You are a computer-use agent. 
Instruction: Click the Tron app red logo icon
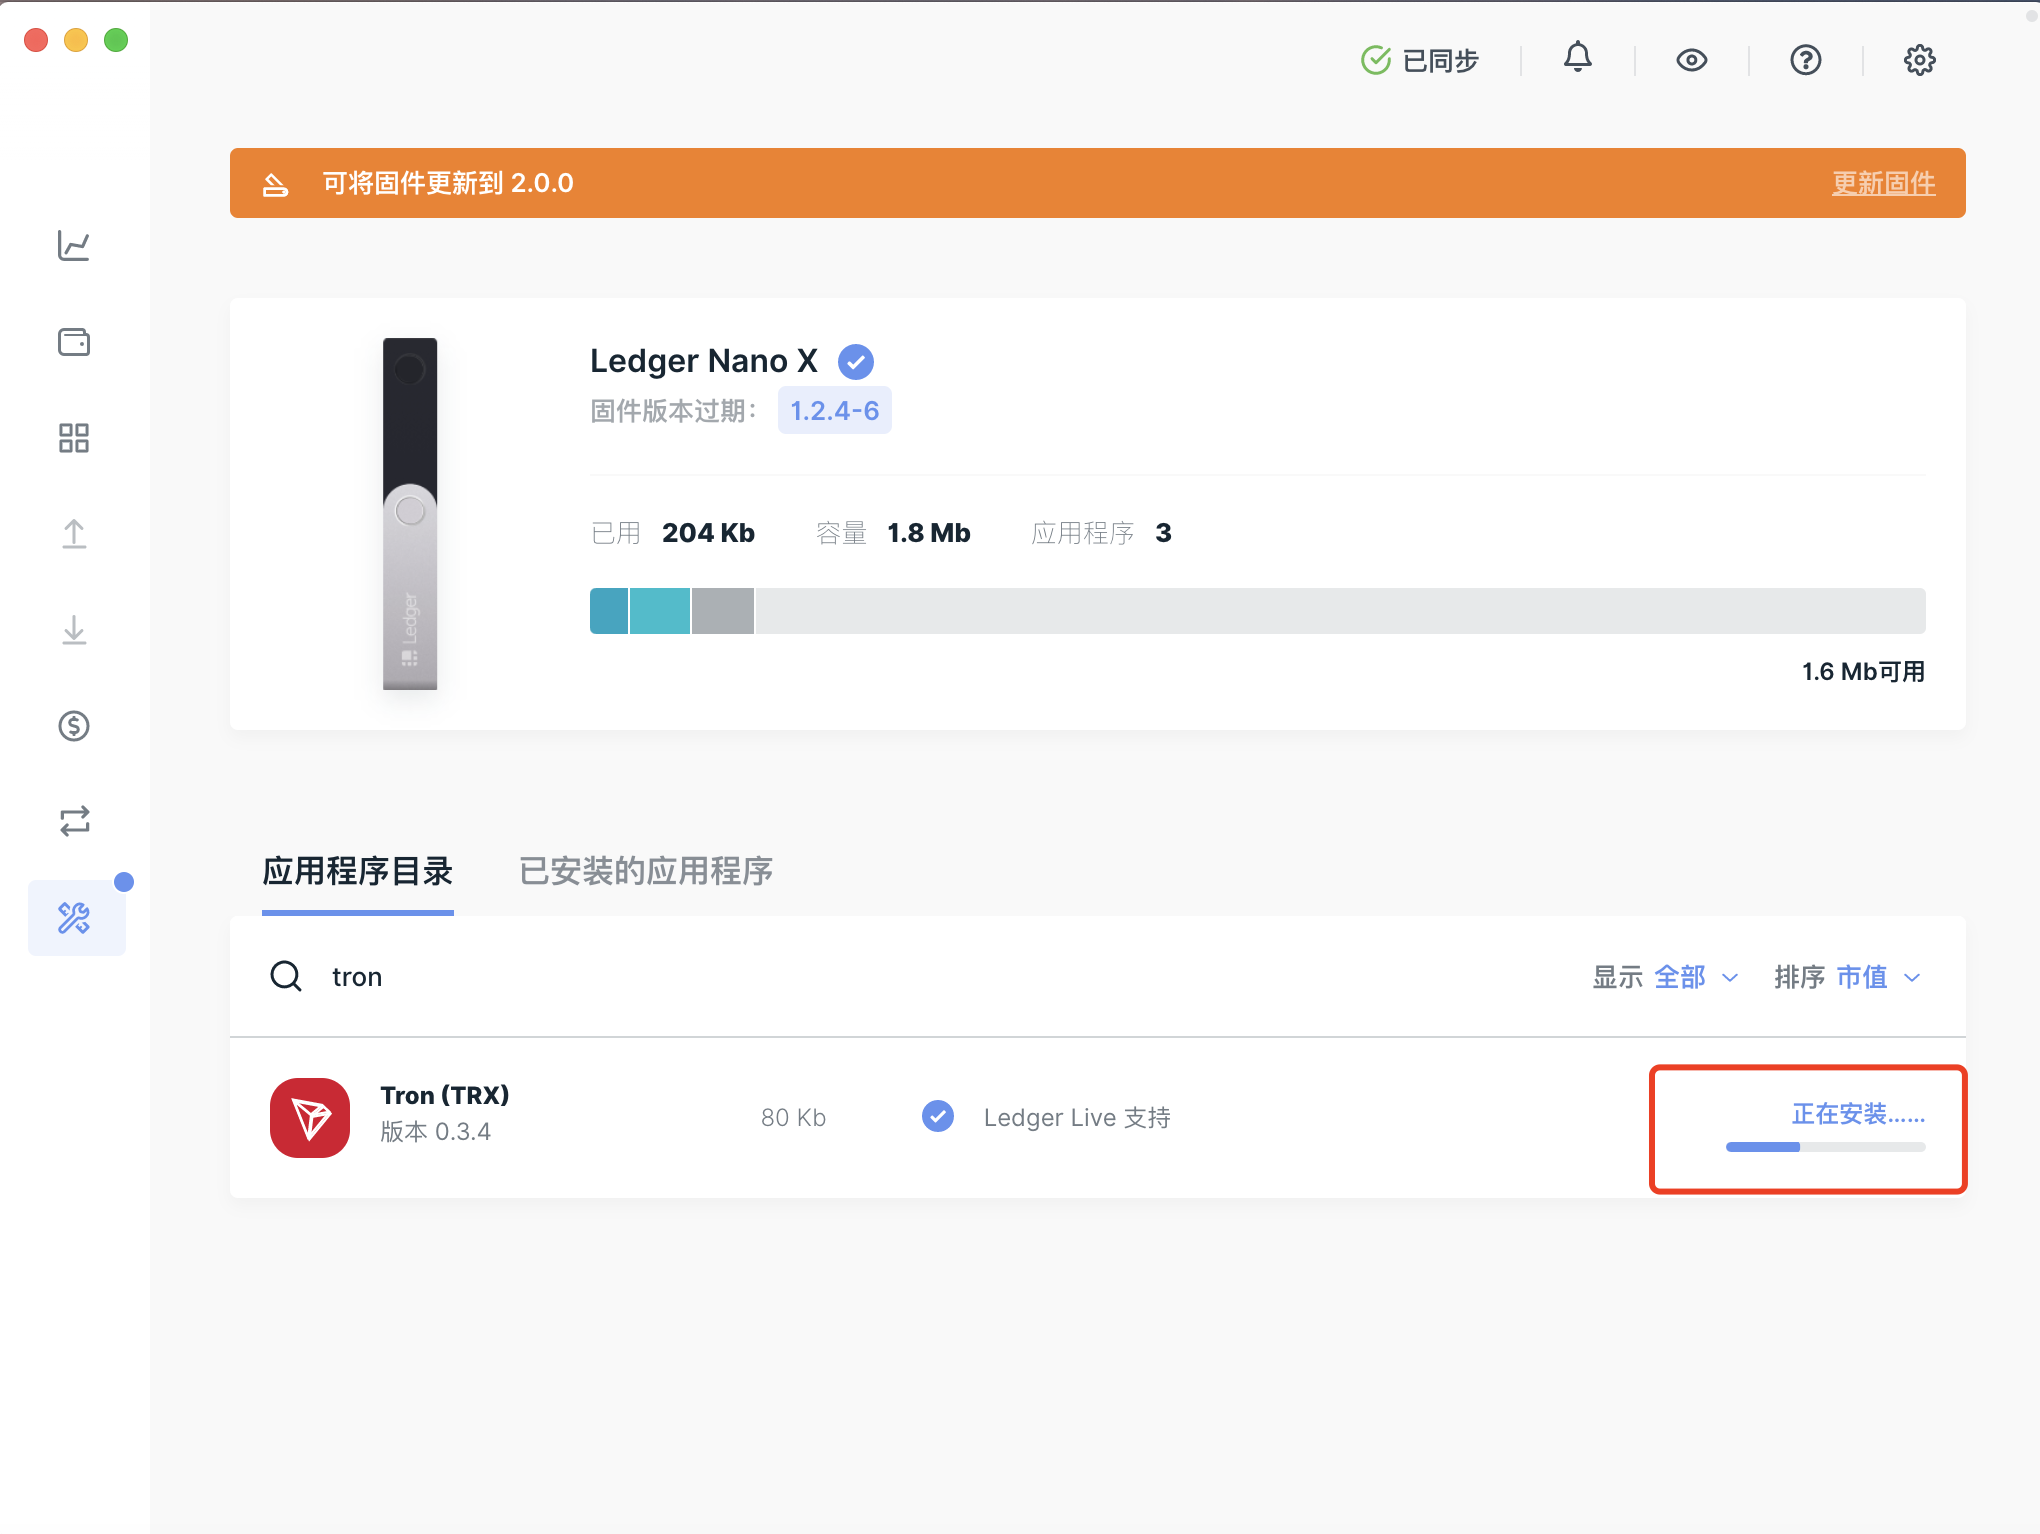click(310, 1118)
